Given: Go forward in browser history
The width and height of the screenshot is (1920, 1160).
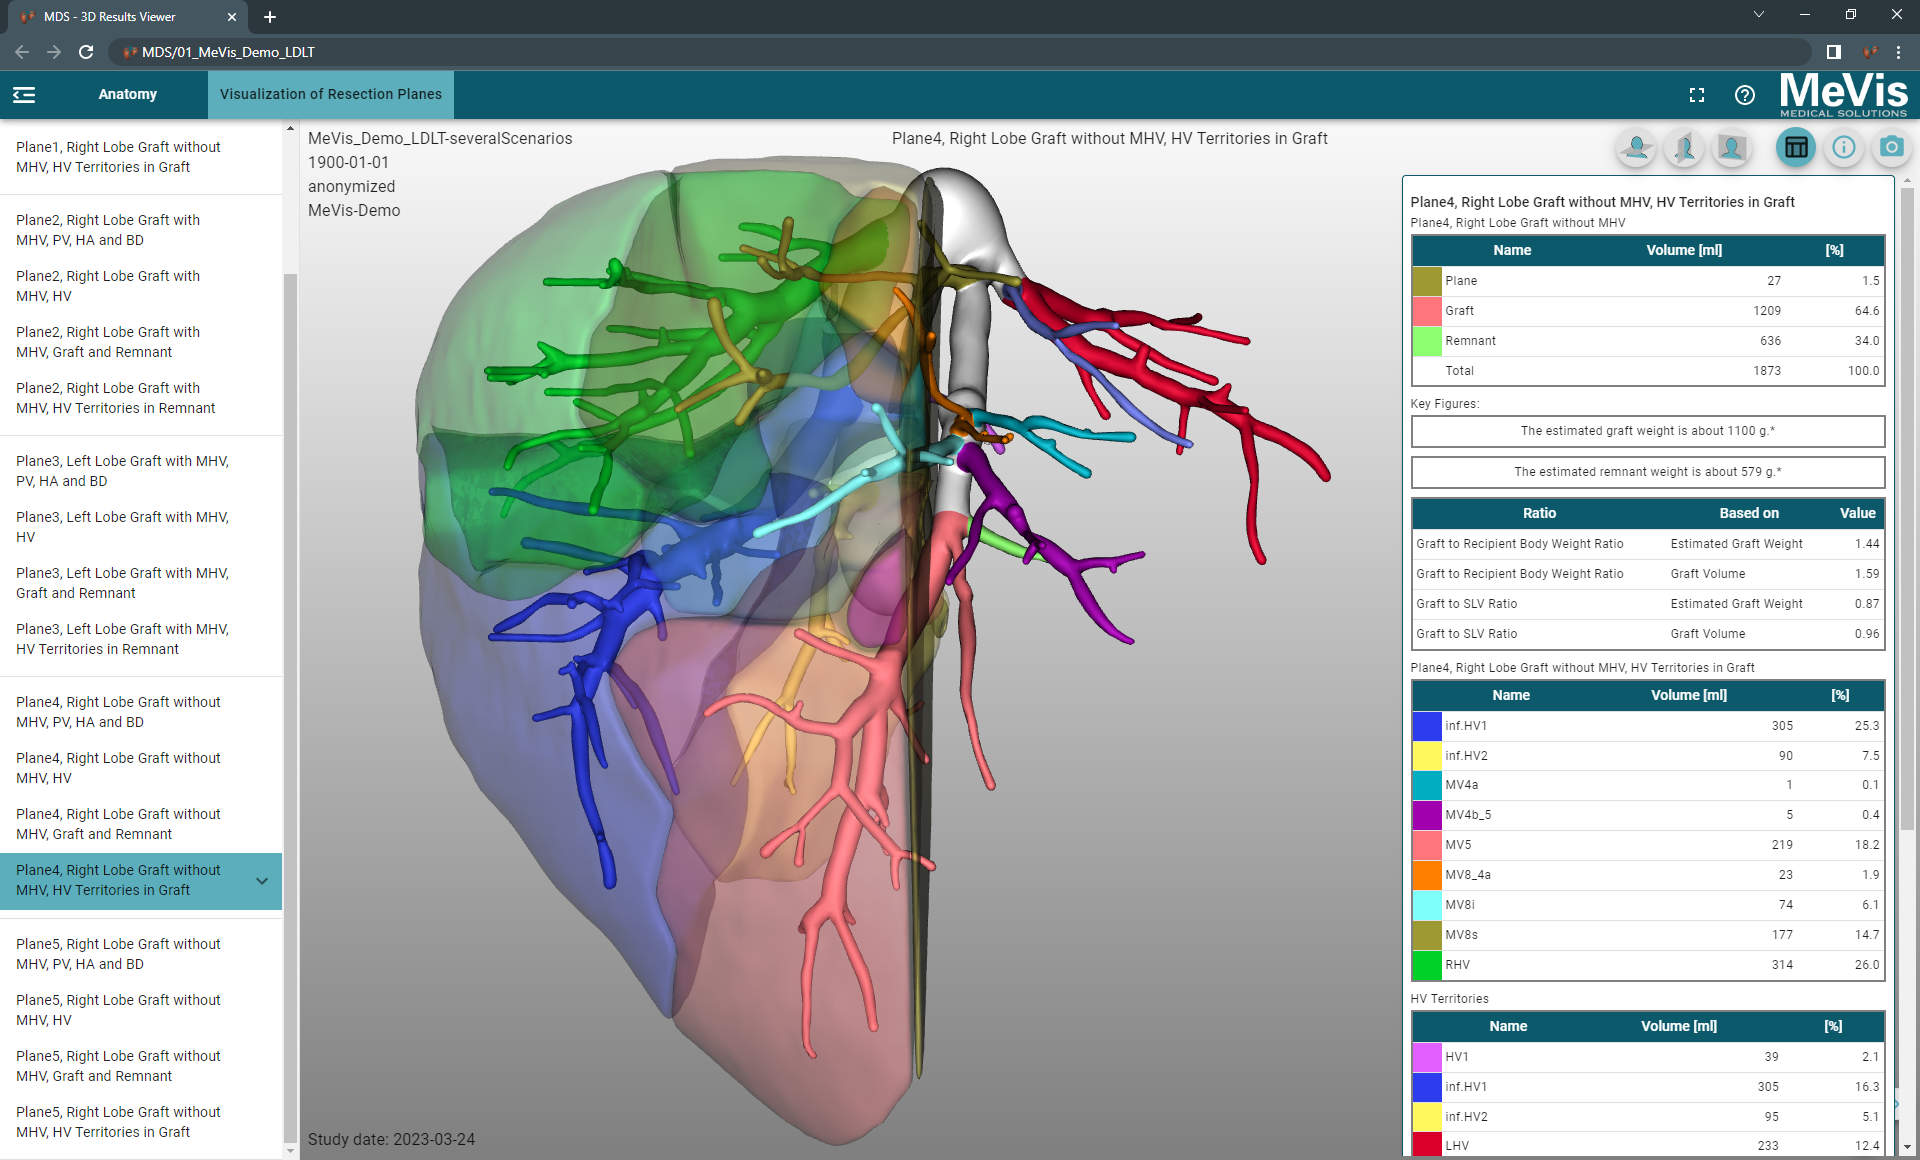Looking at the screenshot, I should click(x=54, y=52).
